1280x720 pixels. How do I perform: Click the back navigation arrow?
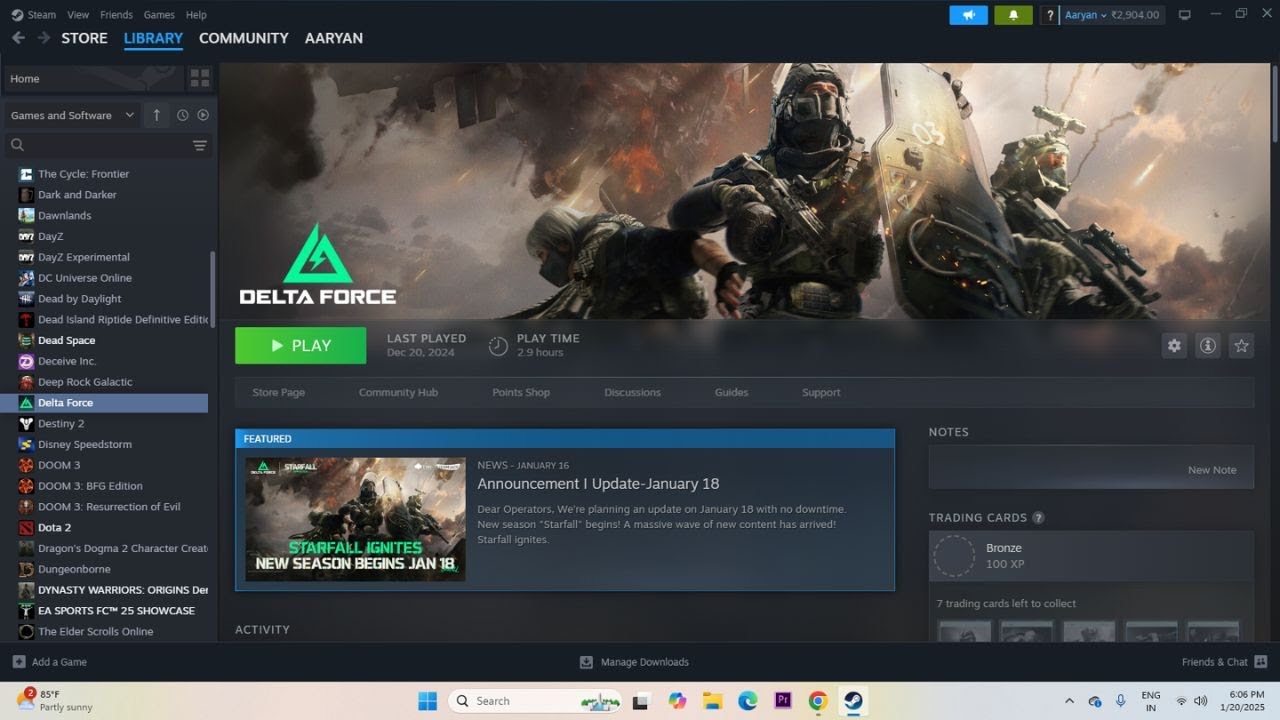tap(18, 38)
